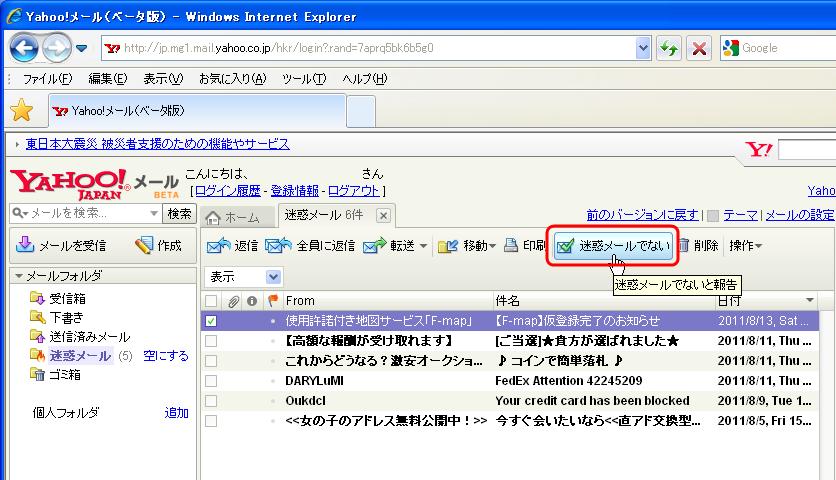
Task: Open the 受信箱 folder
Action: pyautogui.click(x=58, y=298)
